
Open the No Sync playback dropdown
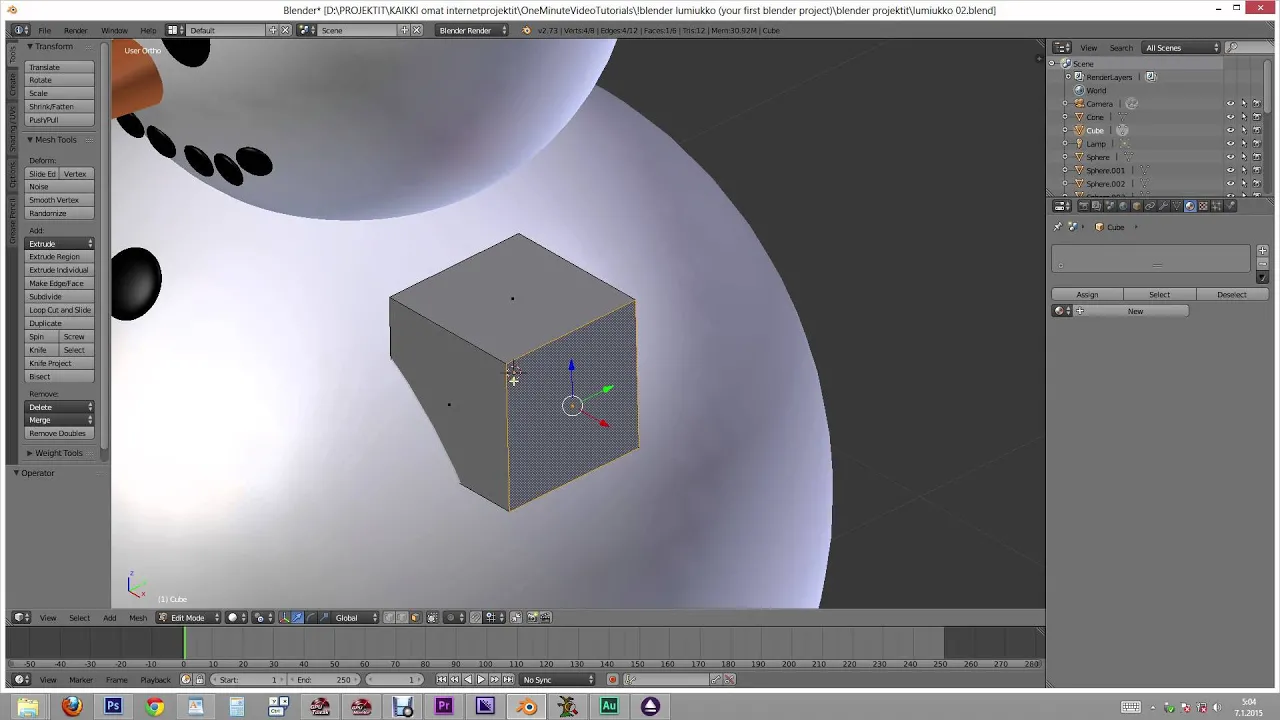pyautogui.click(x=558, y=680)
